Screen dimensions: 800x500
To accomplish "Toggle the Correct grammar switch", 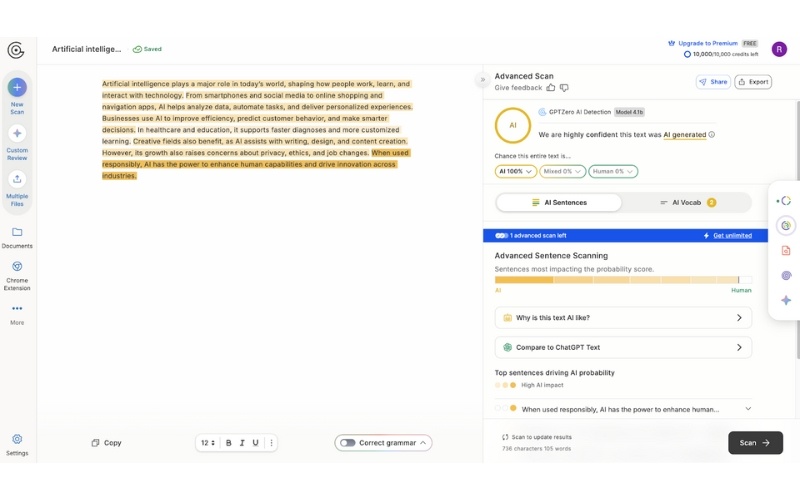I will 347,443.
